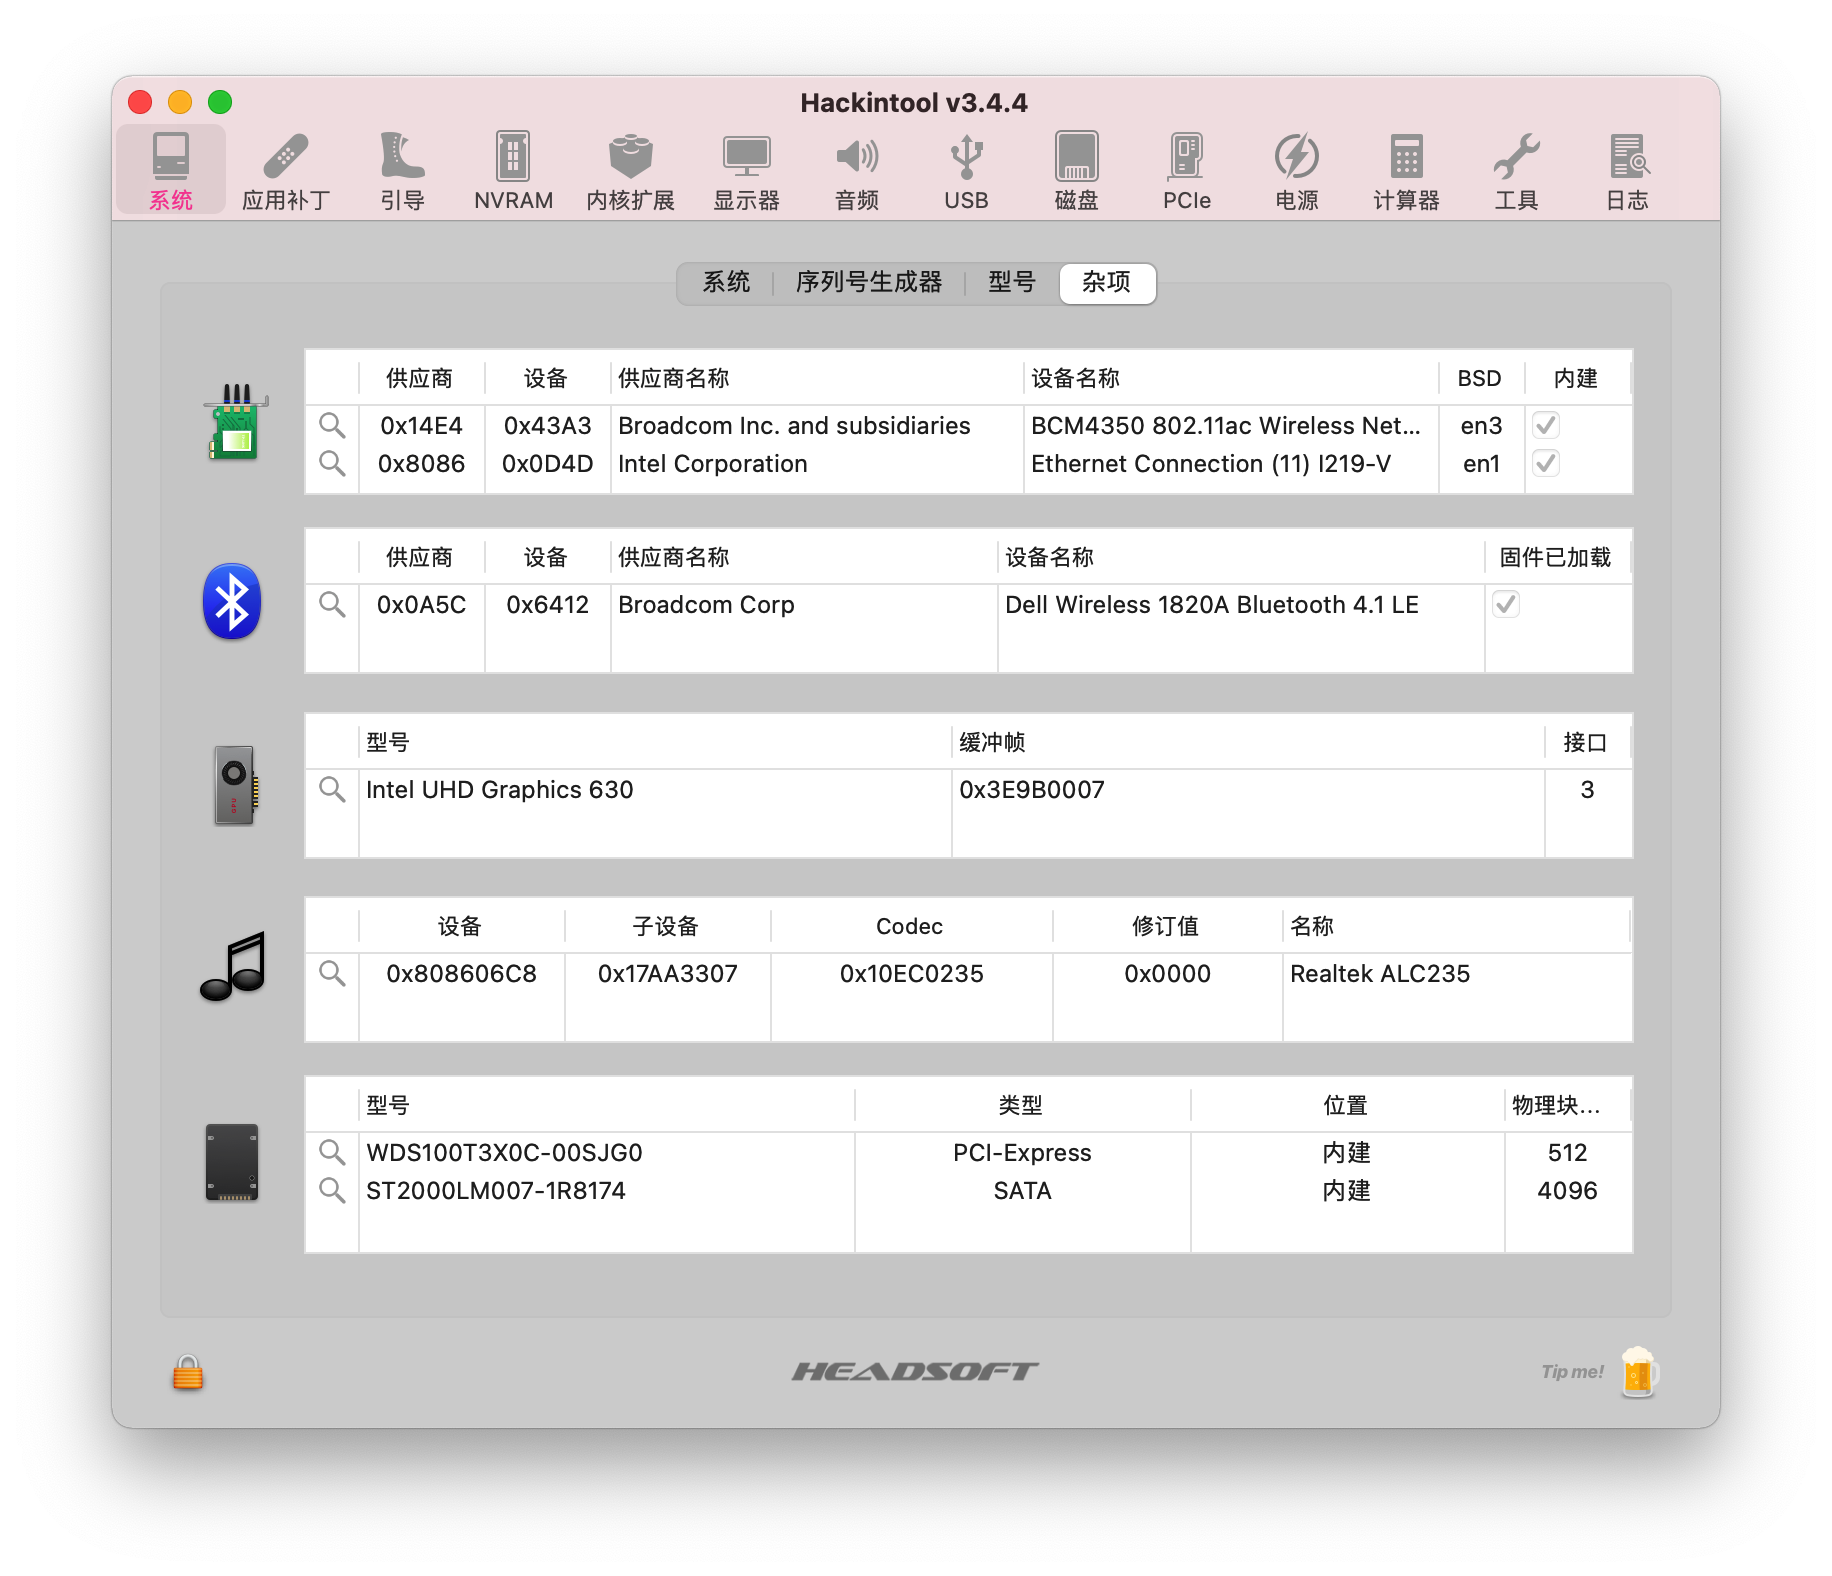Open the 系统 toolbar section
Image resolution: width=1832 pixels, height=1576 pixels.
point(171,171)
